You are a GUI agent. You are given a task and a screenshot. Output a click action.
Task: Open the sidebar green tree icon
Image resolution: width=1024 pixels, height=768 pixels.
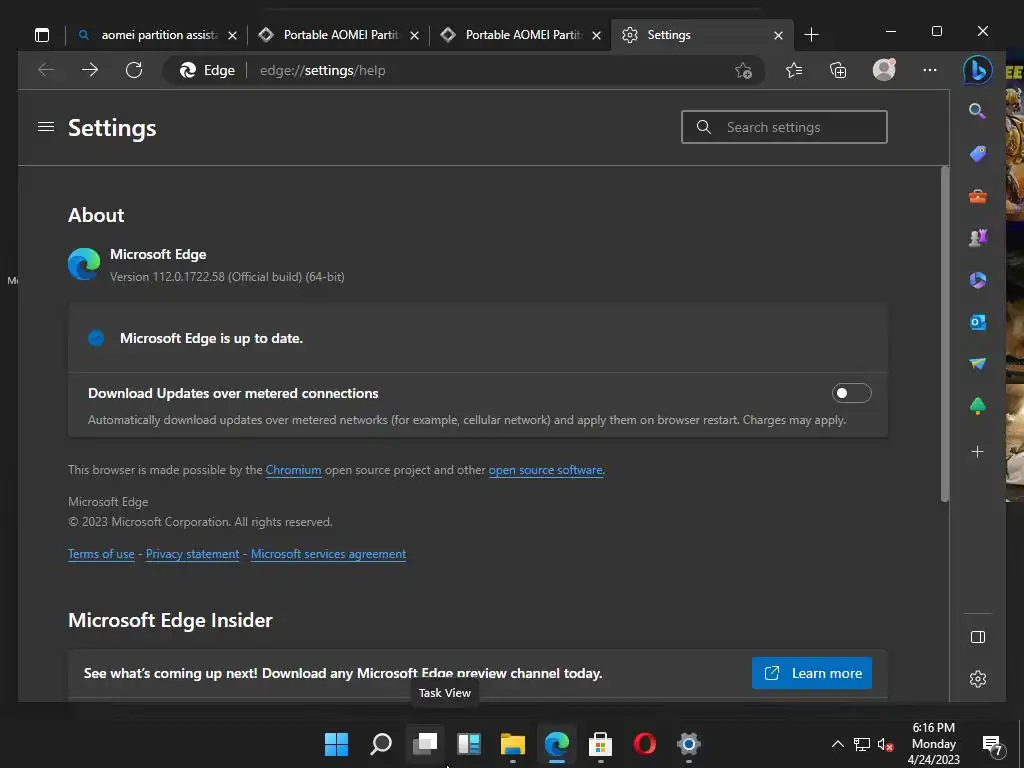[x=978, y=406]
